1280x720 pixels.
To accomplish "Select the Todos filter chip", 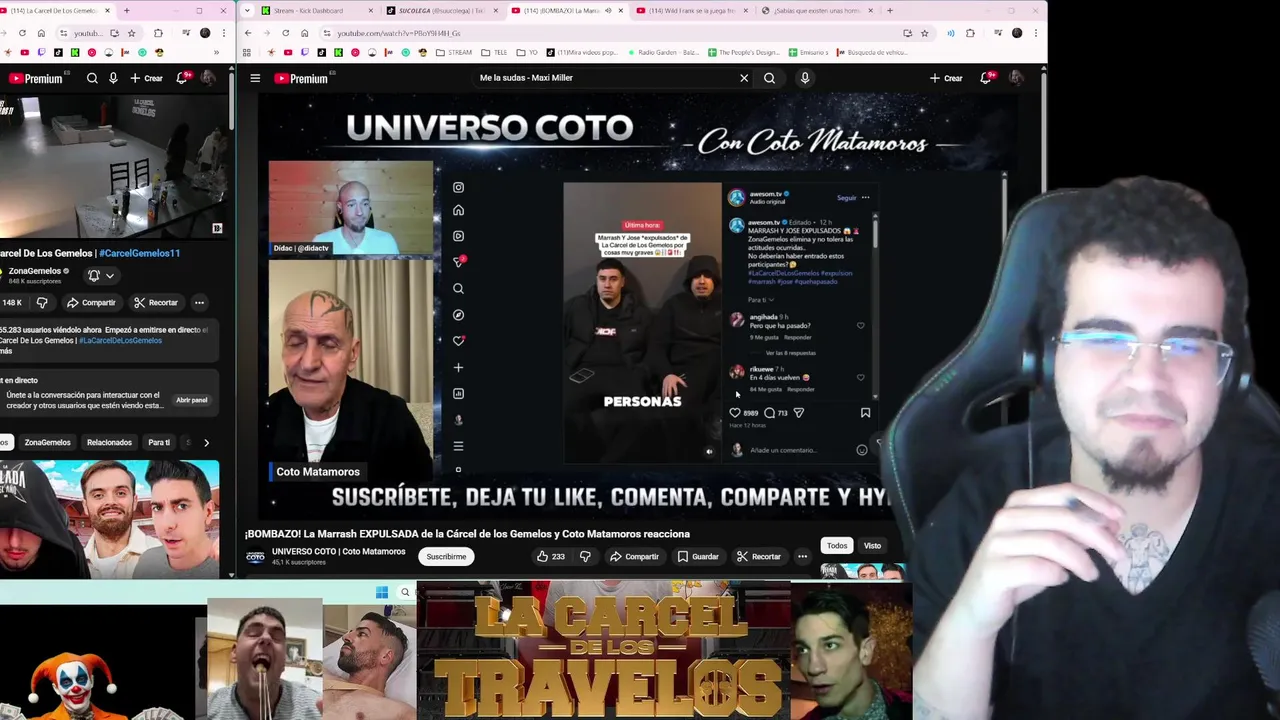I will pyautogui.click(x=837, y=545).
